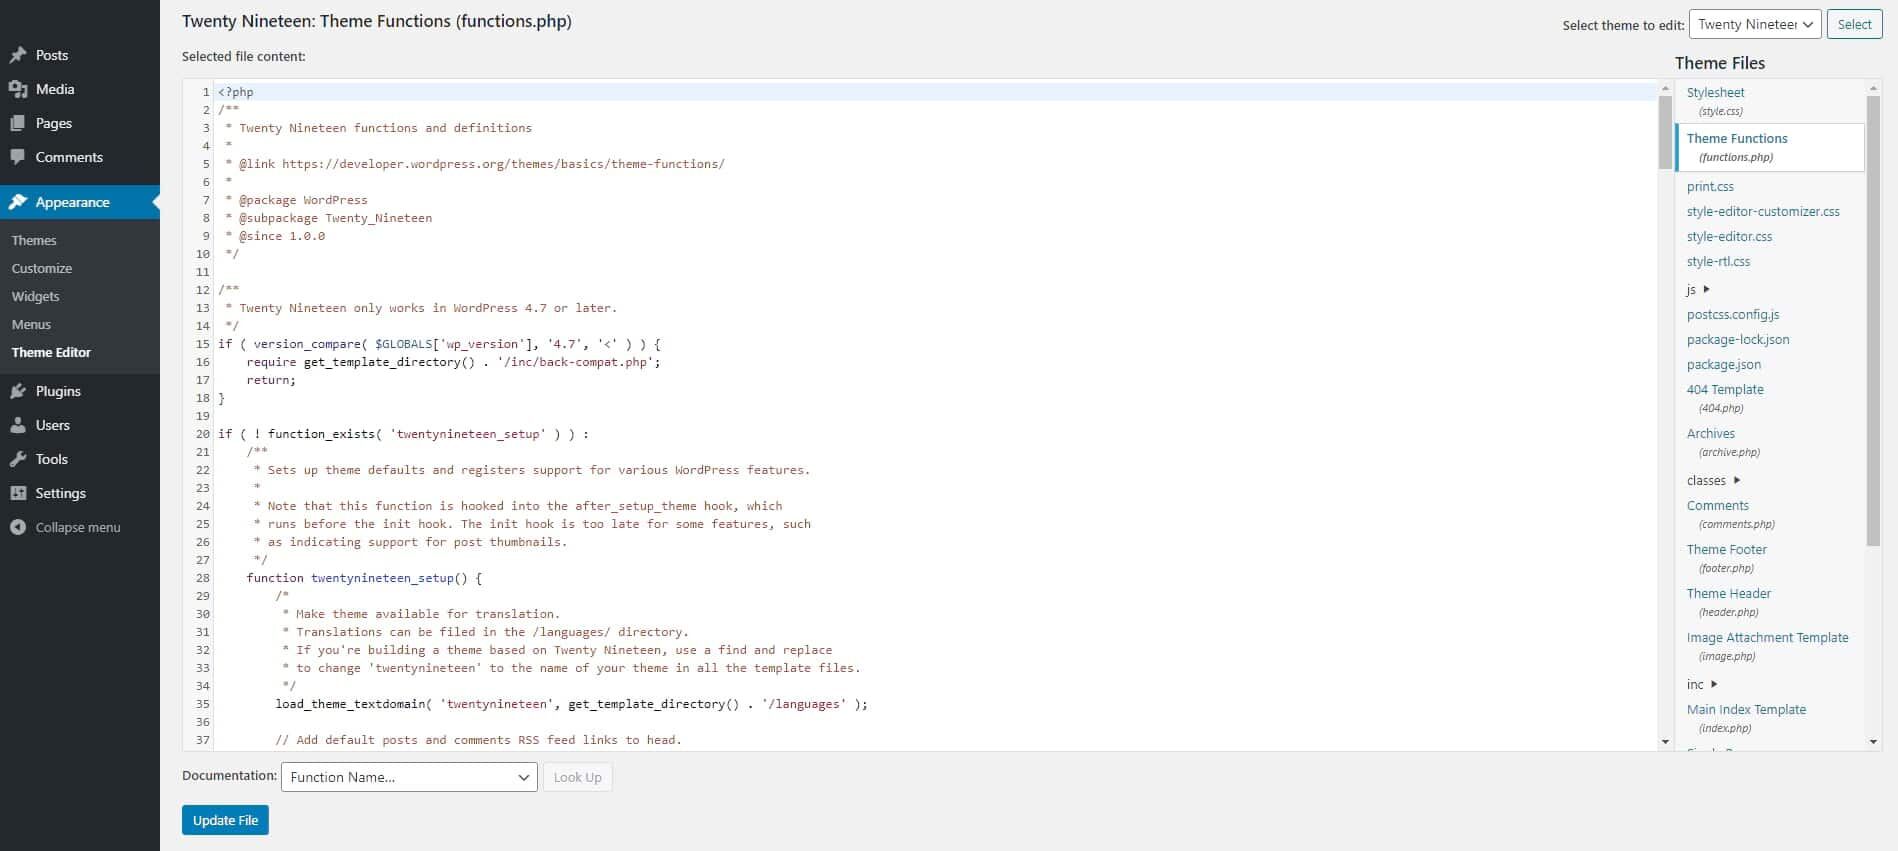Expand the js folder in Theme Files
The width and height of the screenshot is (1898, 851).
pos(1698,289)
